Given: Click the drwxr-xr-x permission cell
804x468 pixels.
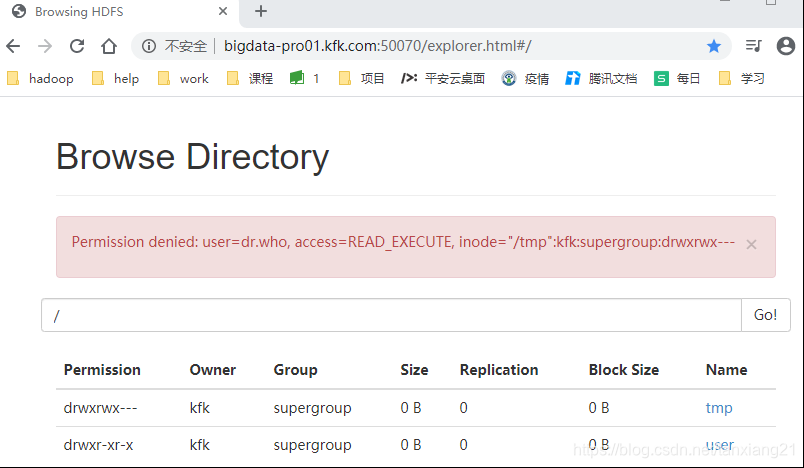Looking at the screenshot, I should click(98, 445).
